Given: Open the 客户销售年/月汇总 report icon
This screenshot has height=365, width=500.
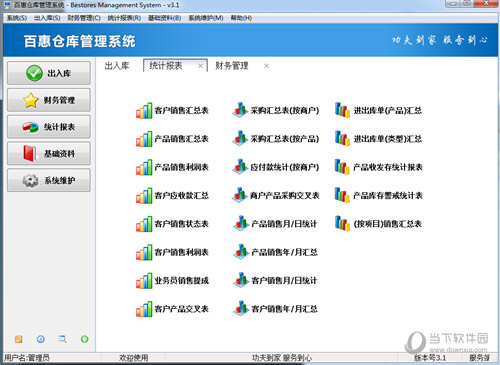Looking at the screenshot, I should (240, 308).
